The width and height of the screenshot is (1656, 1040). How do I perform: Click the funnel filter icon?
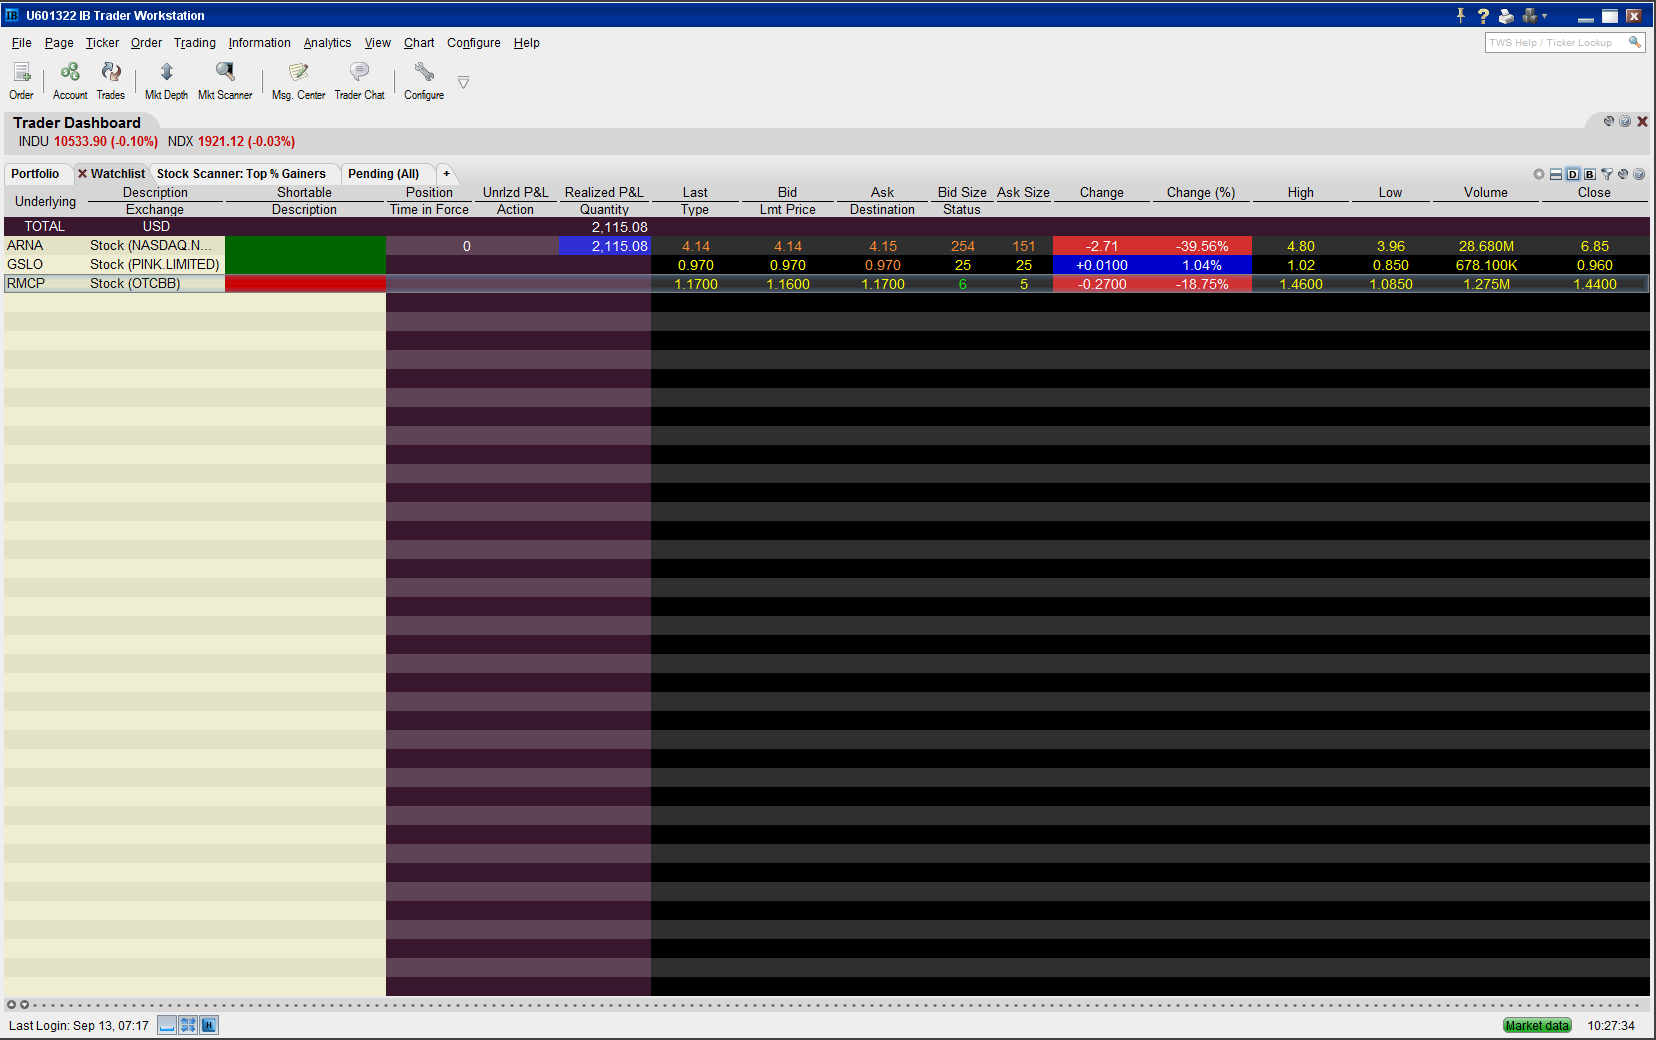pyautogui.click(x=1607, y=174)
